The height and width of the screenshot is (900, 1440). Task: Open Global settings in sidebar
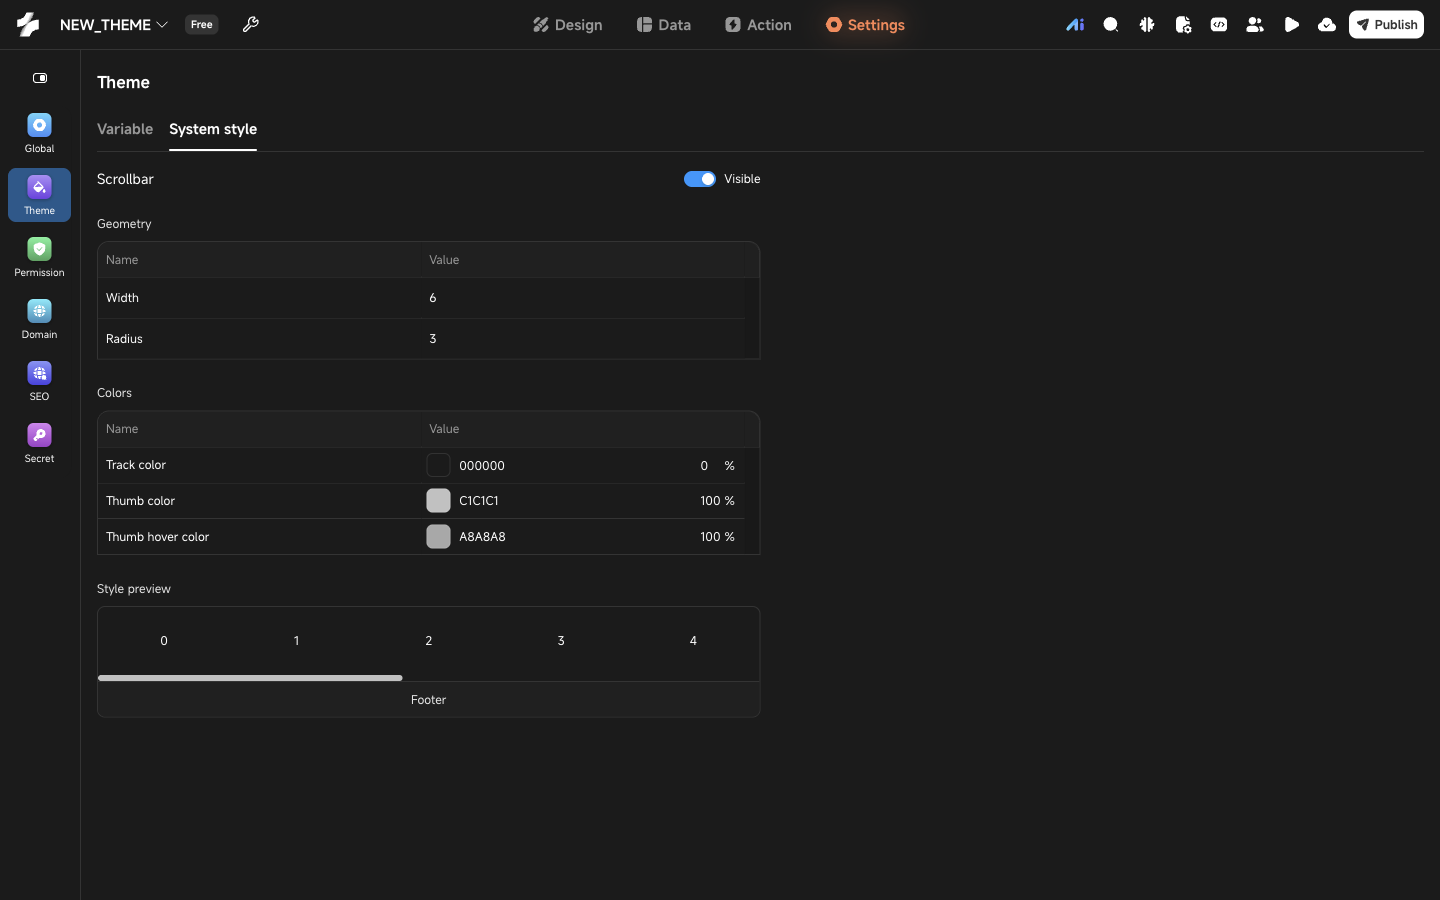point(39,133)
